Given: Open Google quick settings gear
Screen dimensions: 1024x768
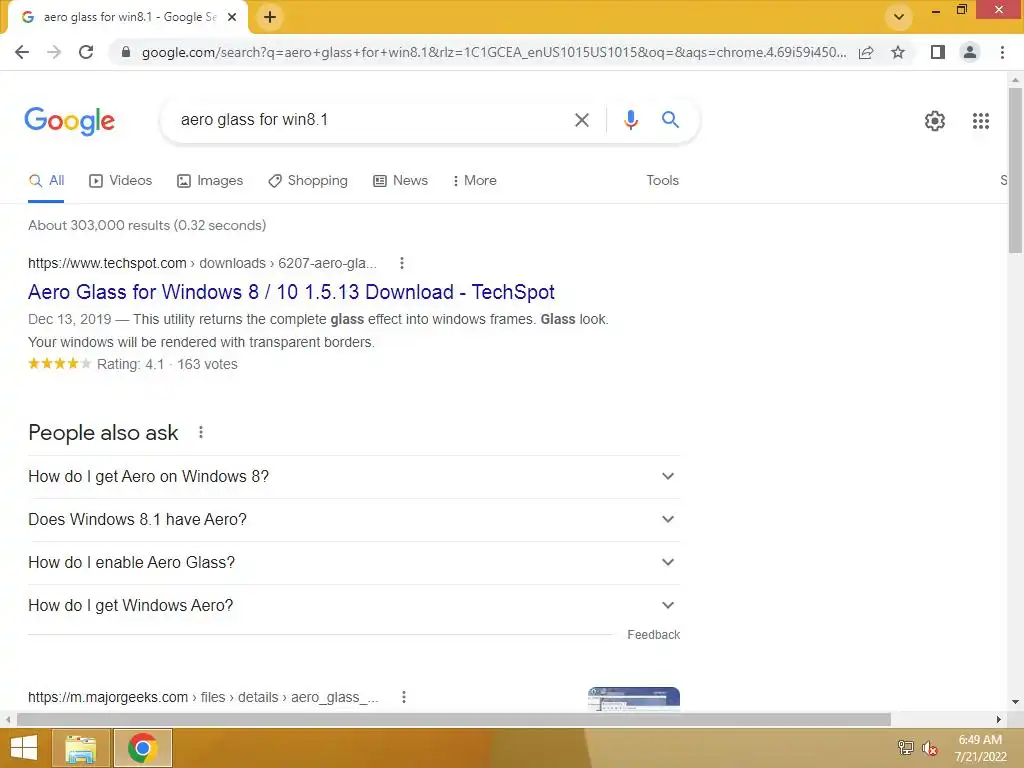Looking at the screenshot, I should click(935, 121).
